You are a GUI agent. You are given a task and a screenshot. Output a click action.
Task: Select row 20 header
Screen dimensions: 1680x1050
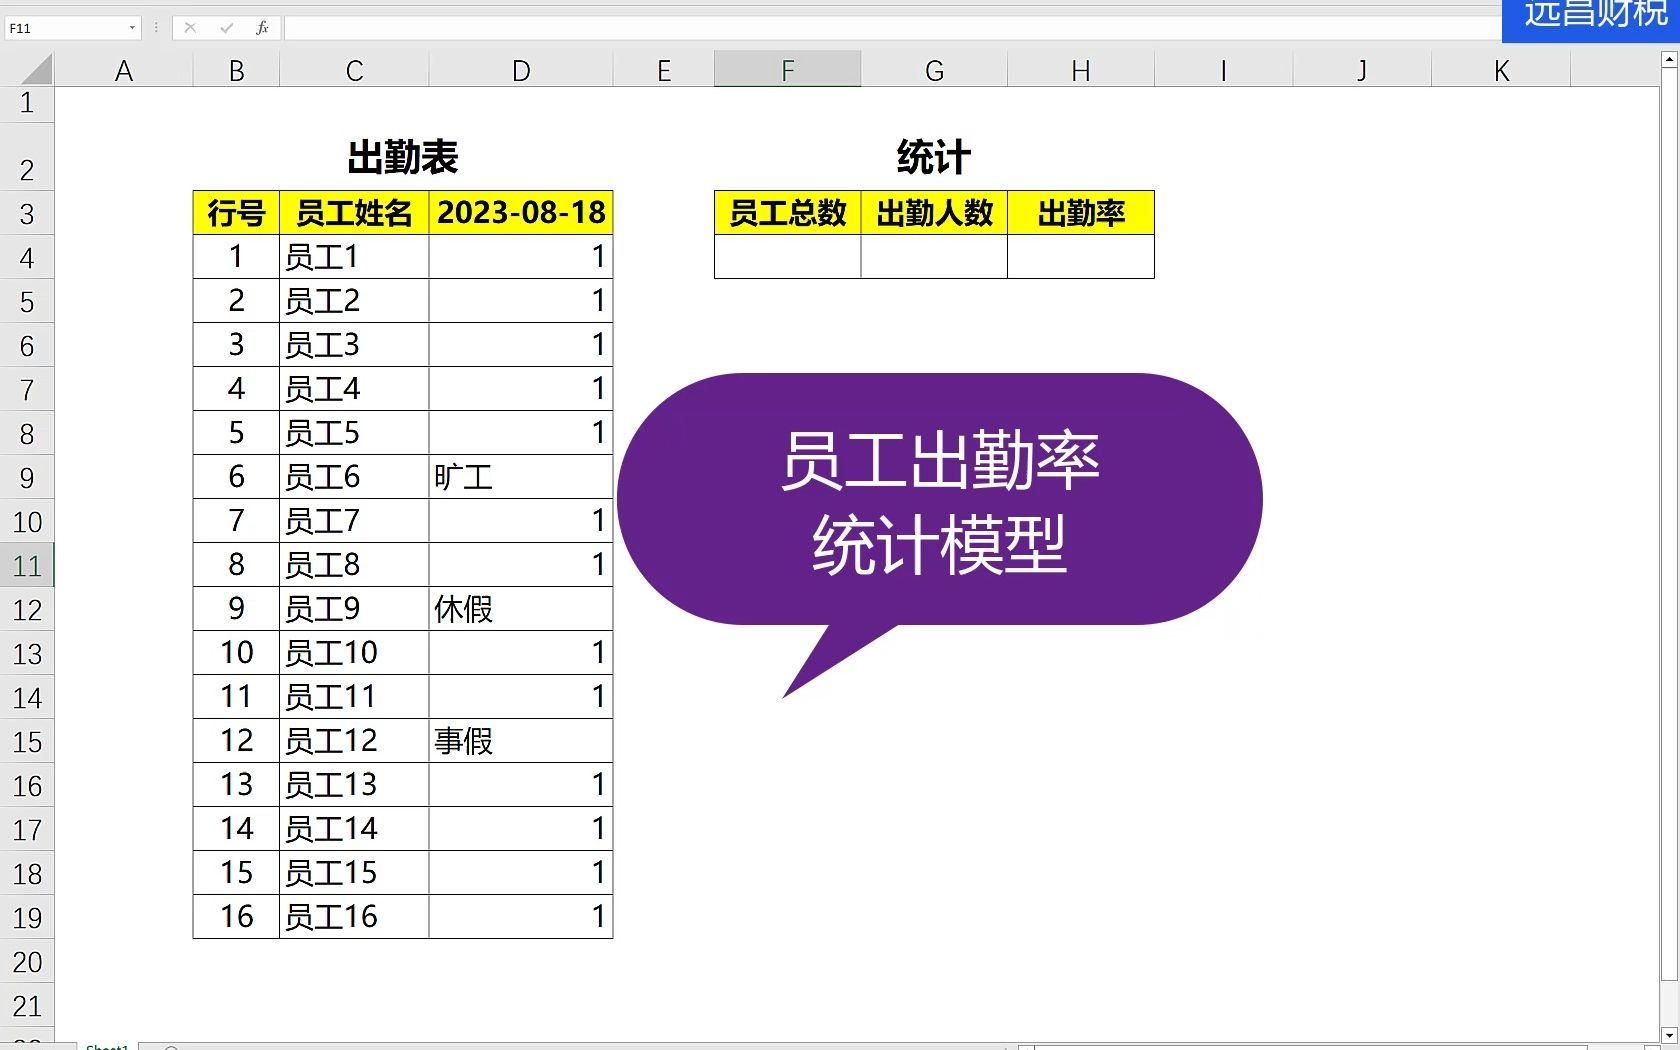[x=27, y=961]
